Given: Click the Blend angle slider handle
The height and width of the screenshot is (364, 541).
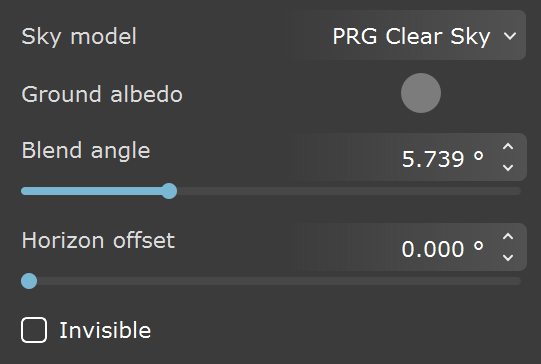Looking at the screenshot, I should point(169,191).
